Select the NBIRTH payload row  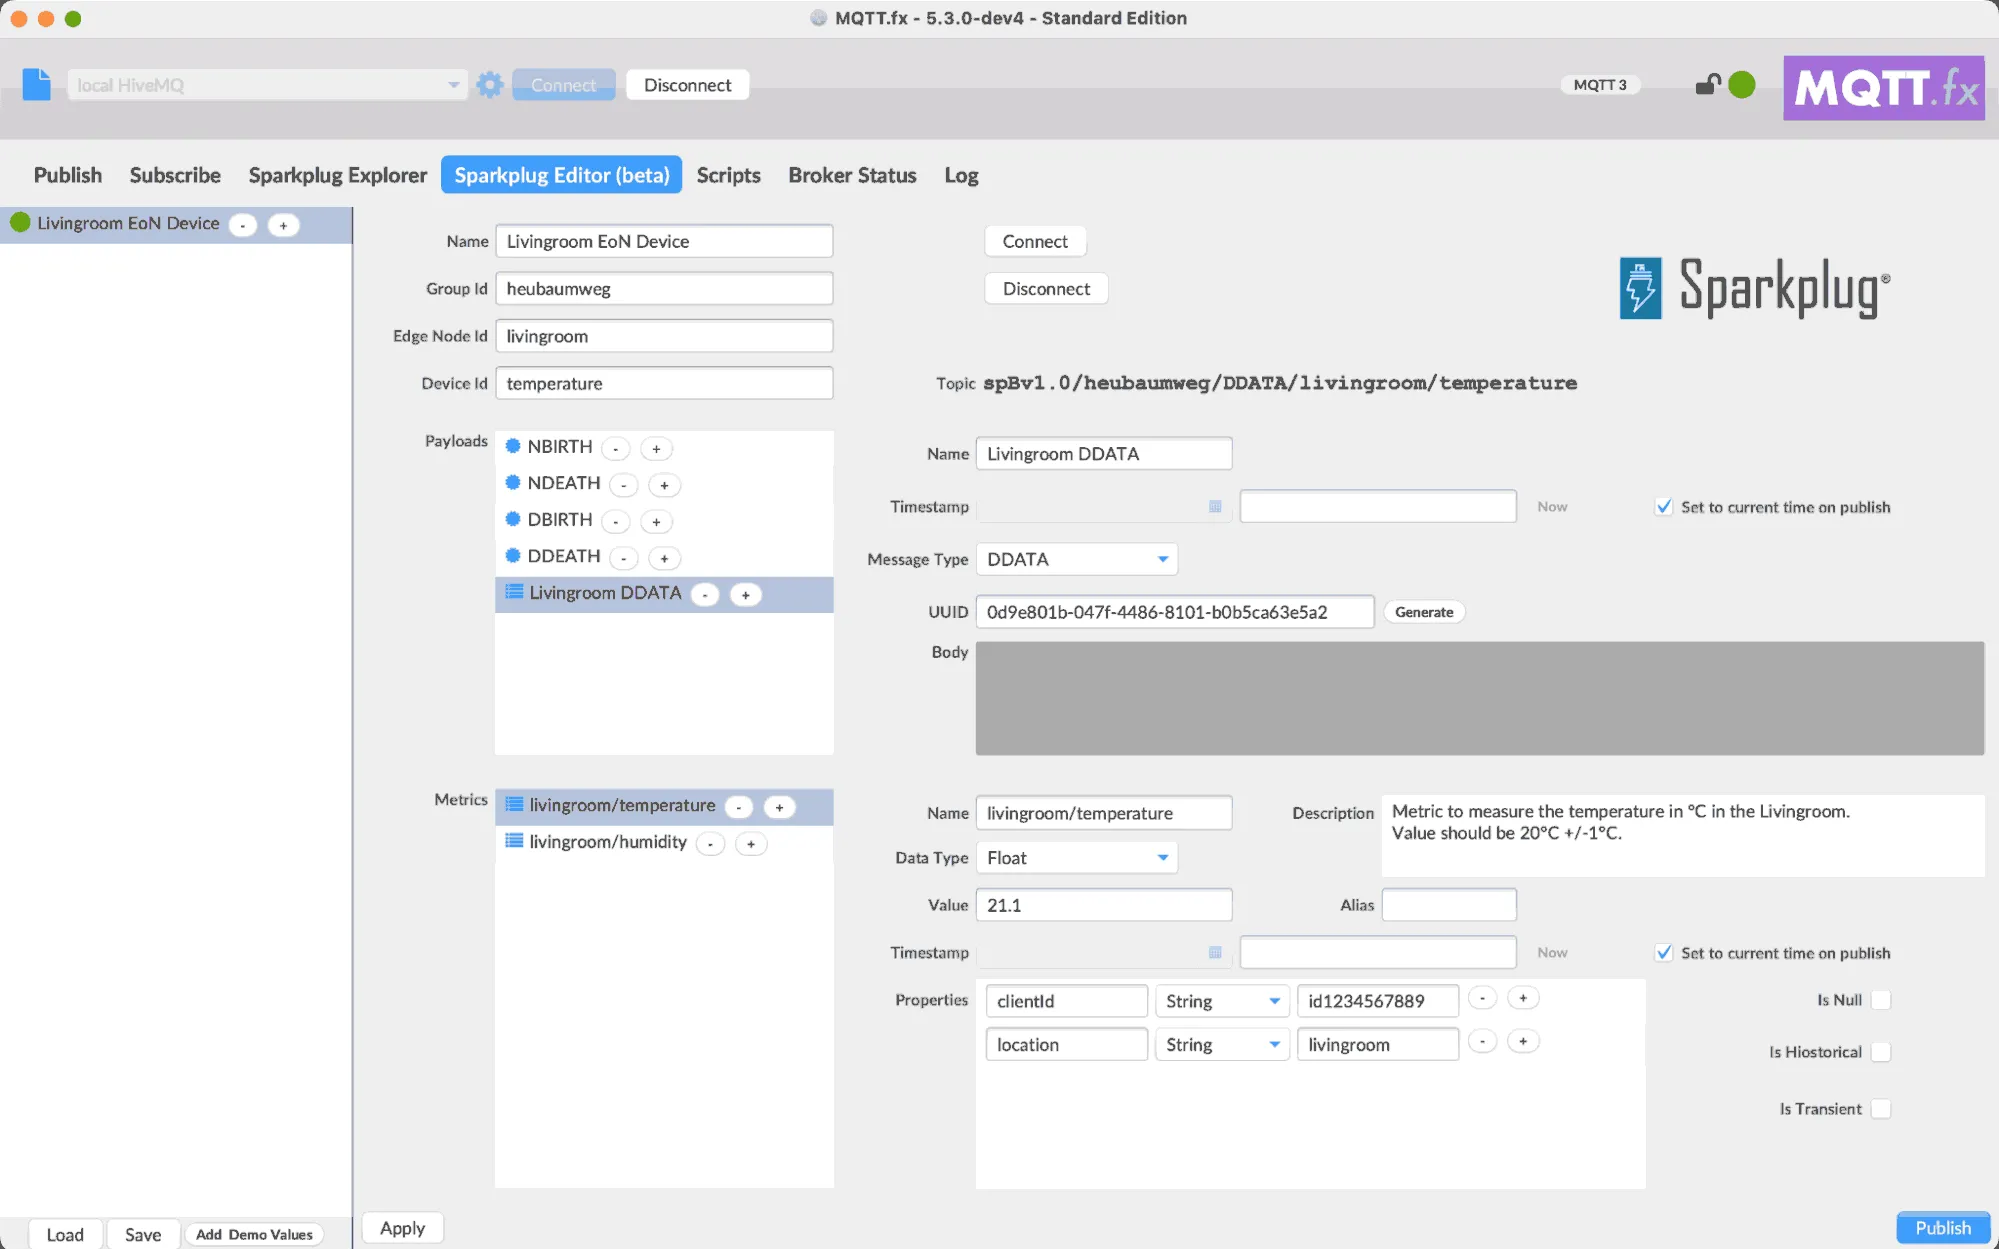(664, 447)
